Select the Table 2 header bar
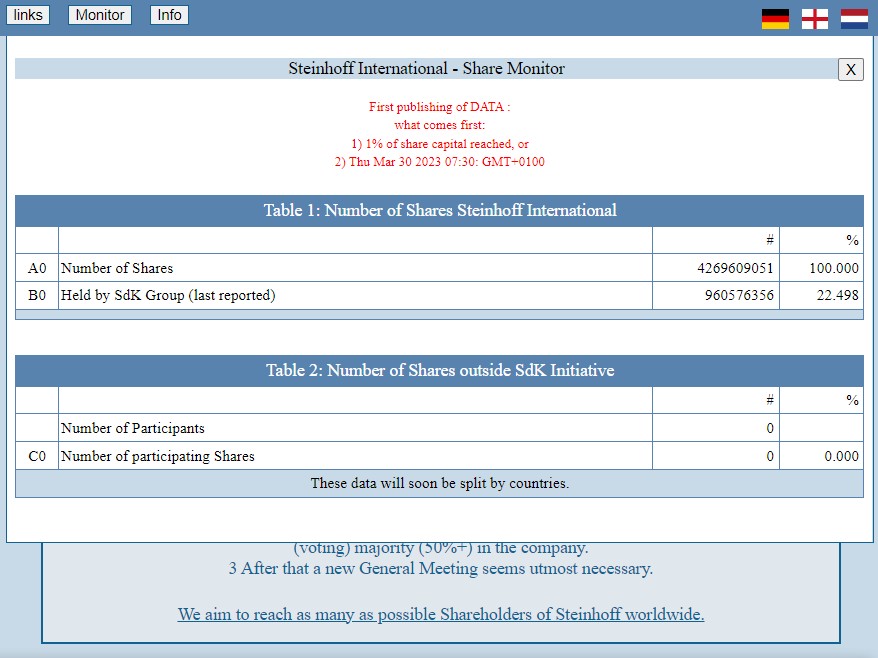Viewport: 878px width, 658px height. point(438,370)
